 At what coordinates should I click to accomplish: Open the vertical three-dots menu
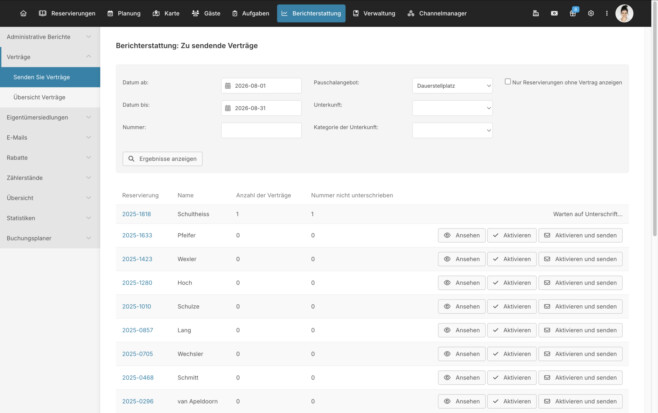click(x=606, y=13)
